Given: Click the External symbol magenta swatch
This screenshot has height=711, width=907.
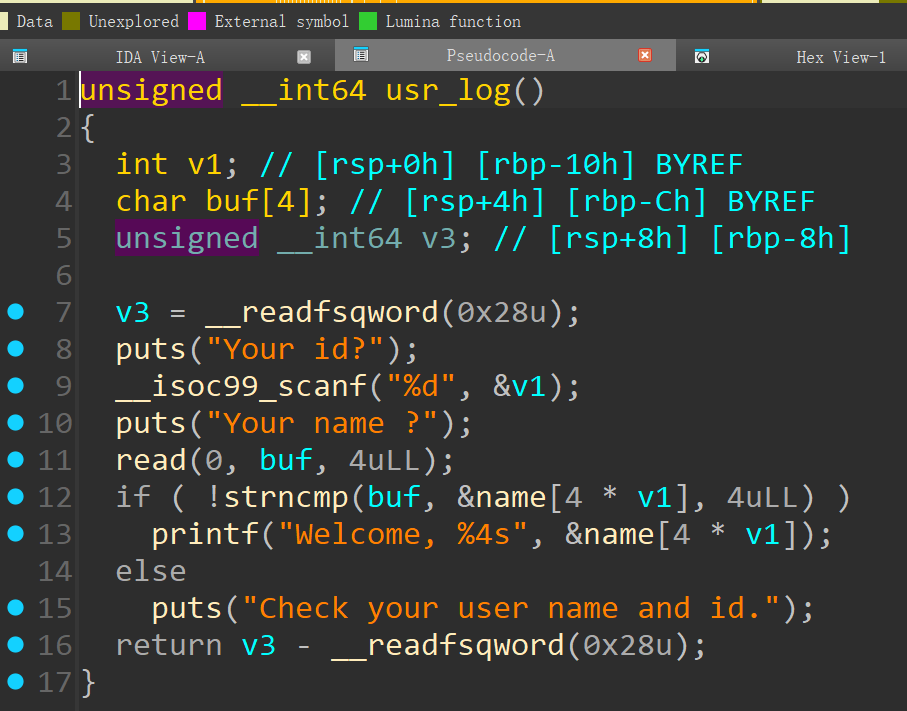Looking at the screenshot, I should click(x=197, y=21).
